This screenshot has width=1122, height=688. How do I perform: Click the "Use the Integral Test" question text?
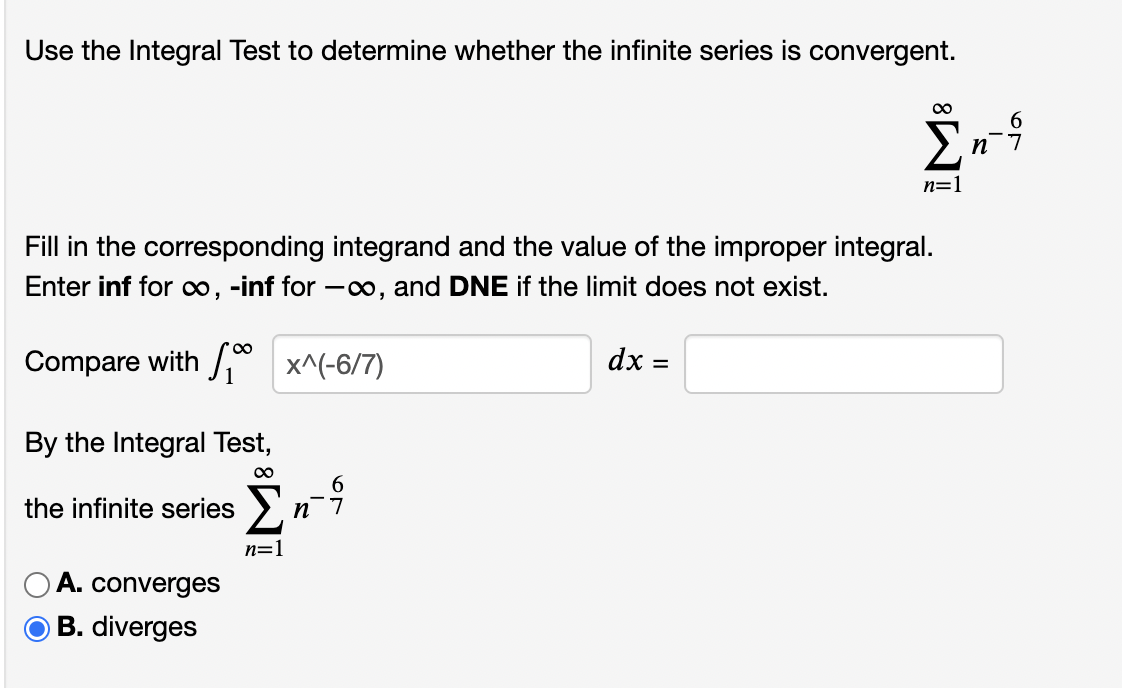coord(490,50)
